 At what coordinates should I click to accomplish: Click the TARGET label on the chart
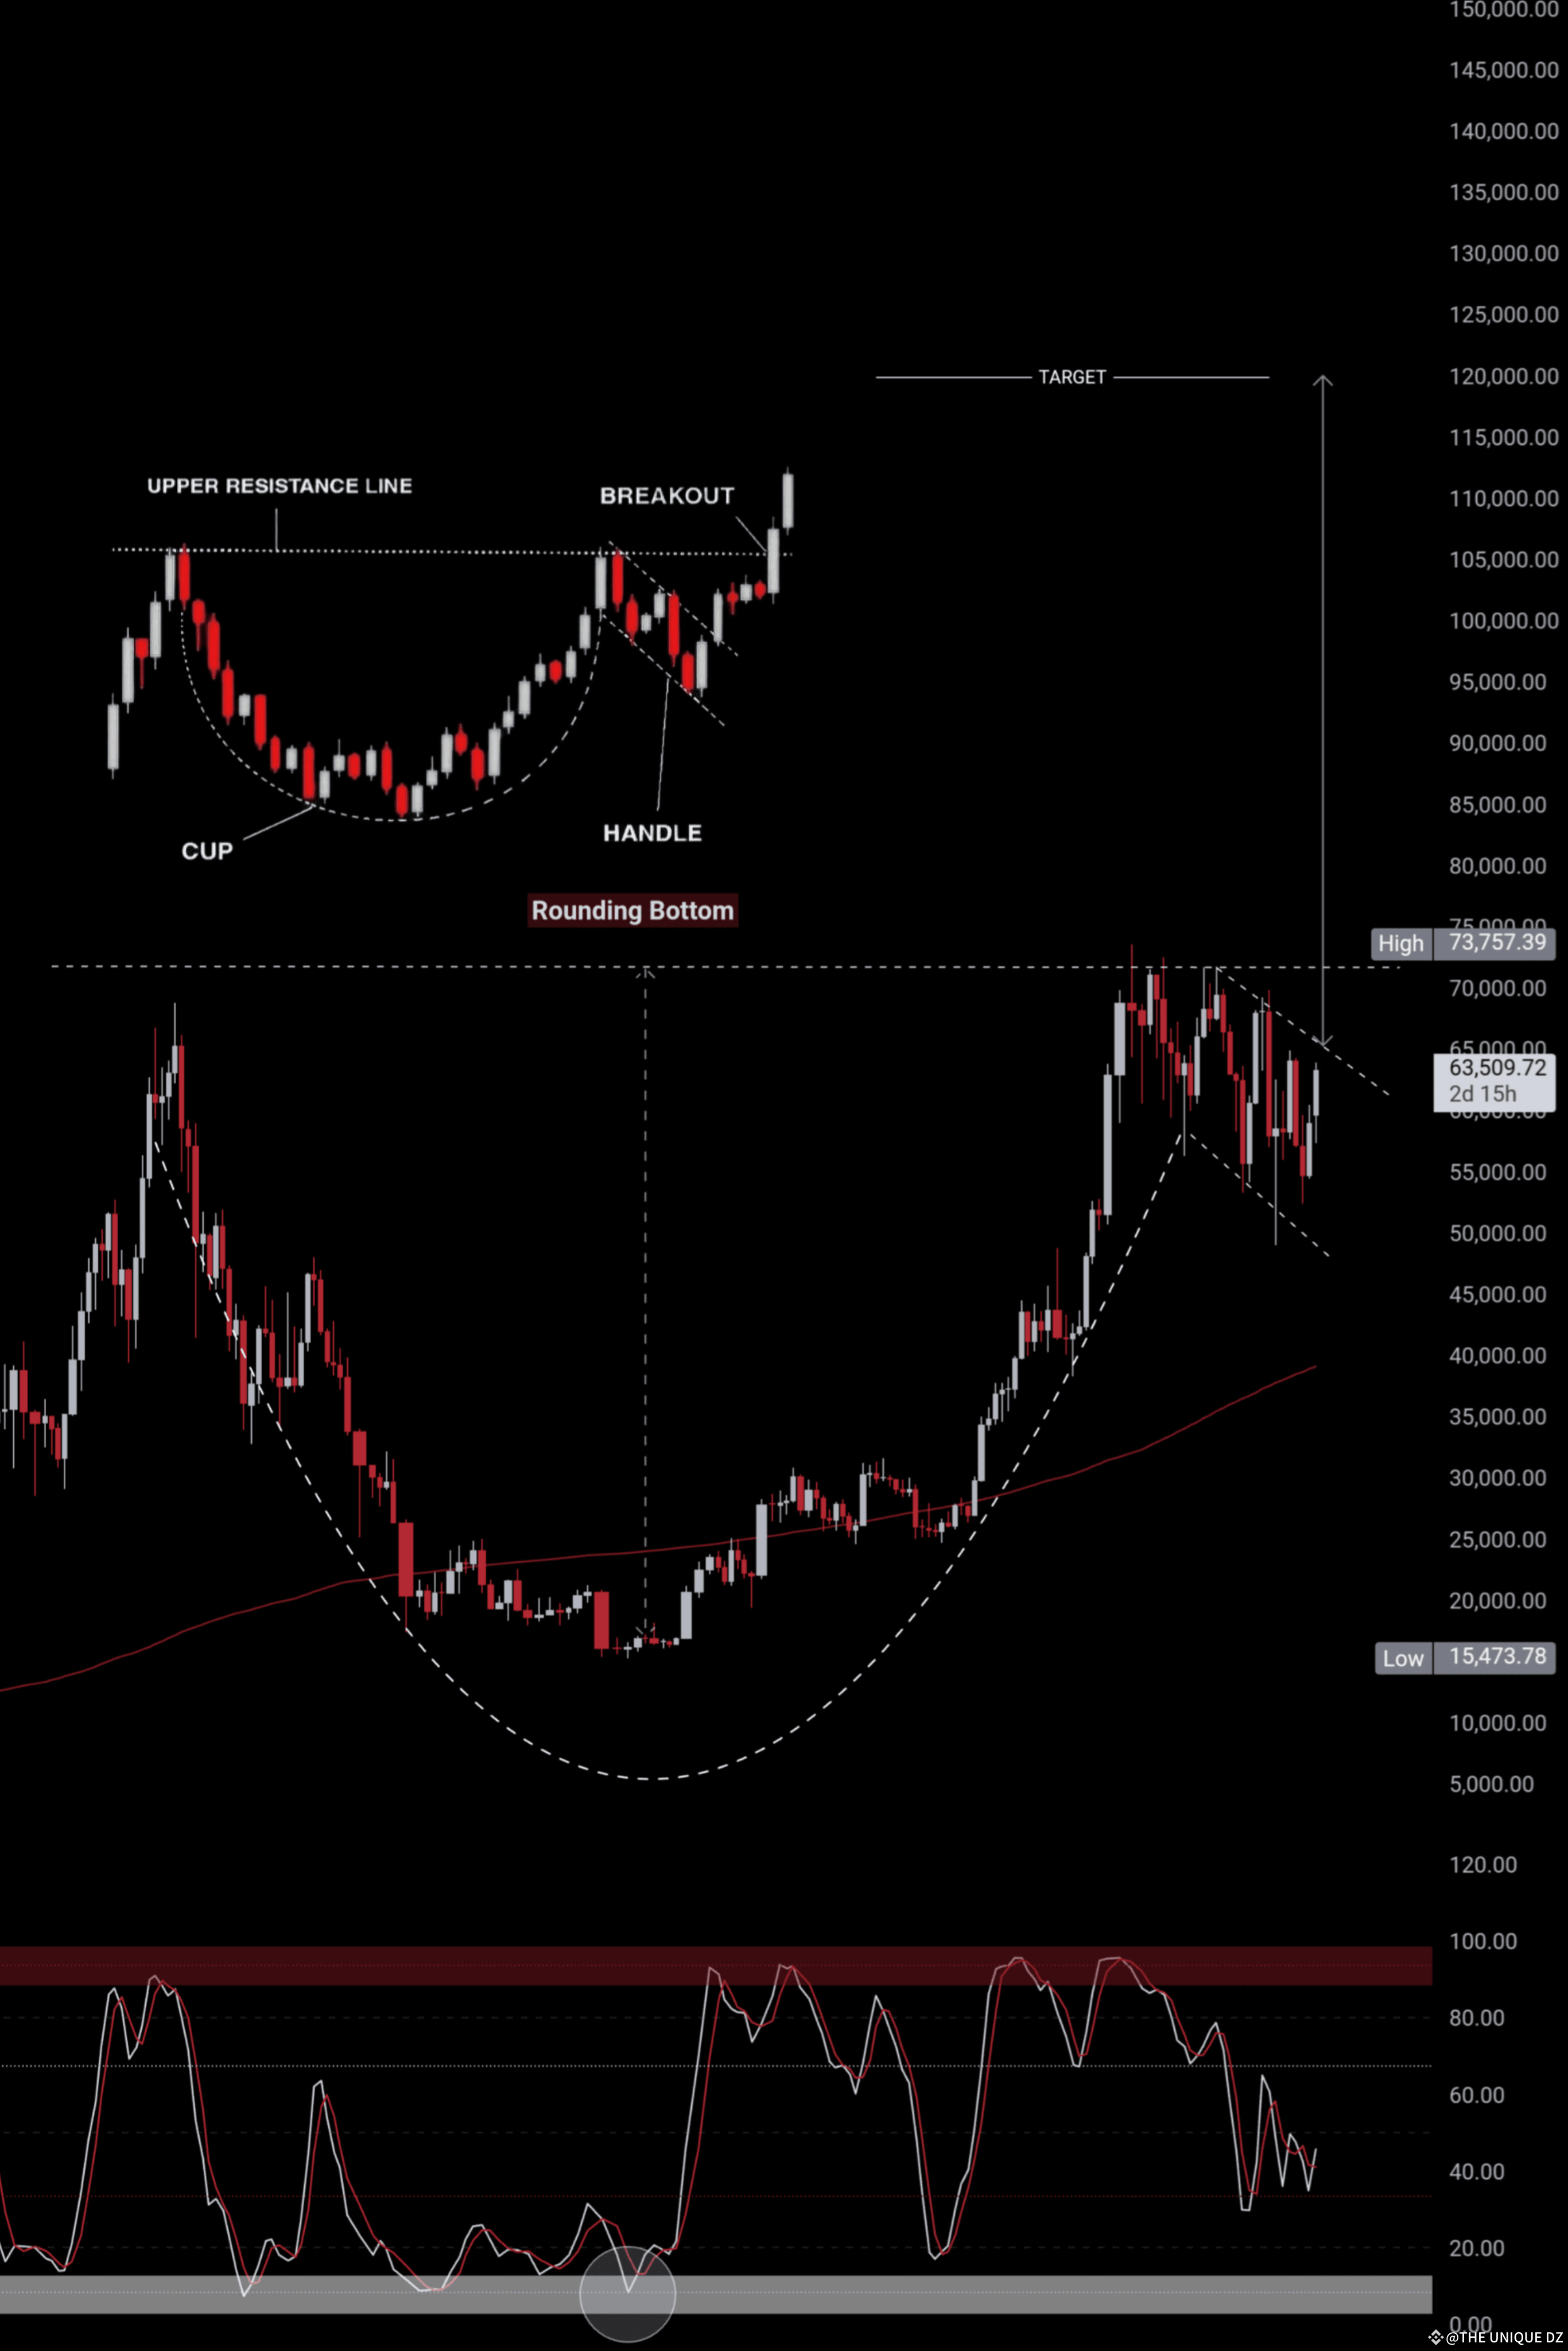coord(1071,377)
